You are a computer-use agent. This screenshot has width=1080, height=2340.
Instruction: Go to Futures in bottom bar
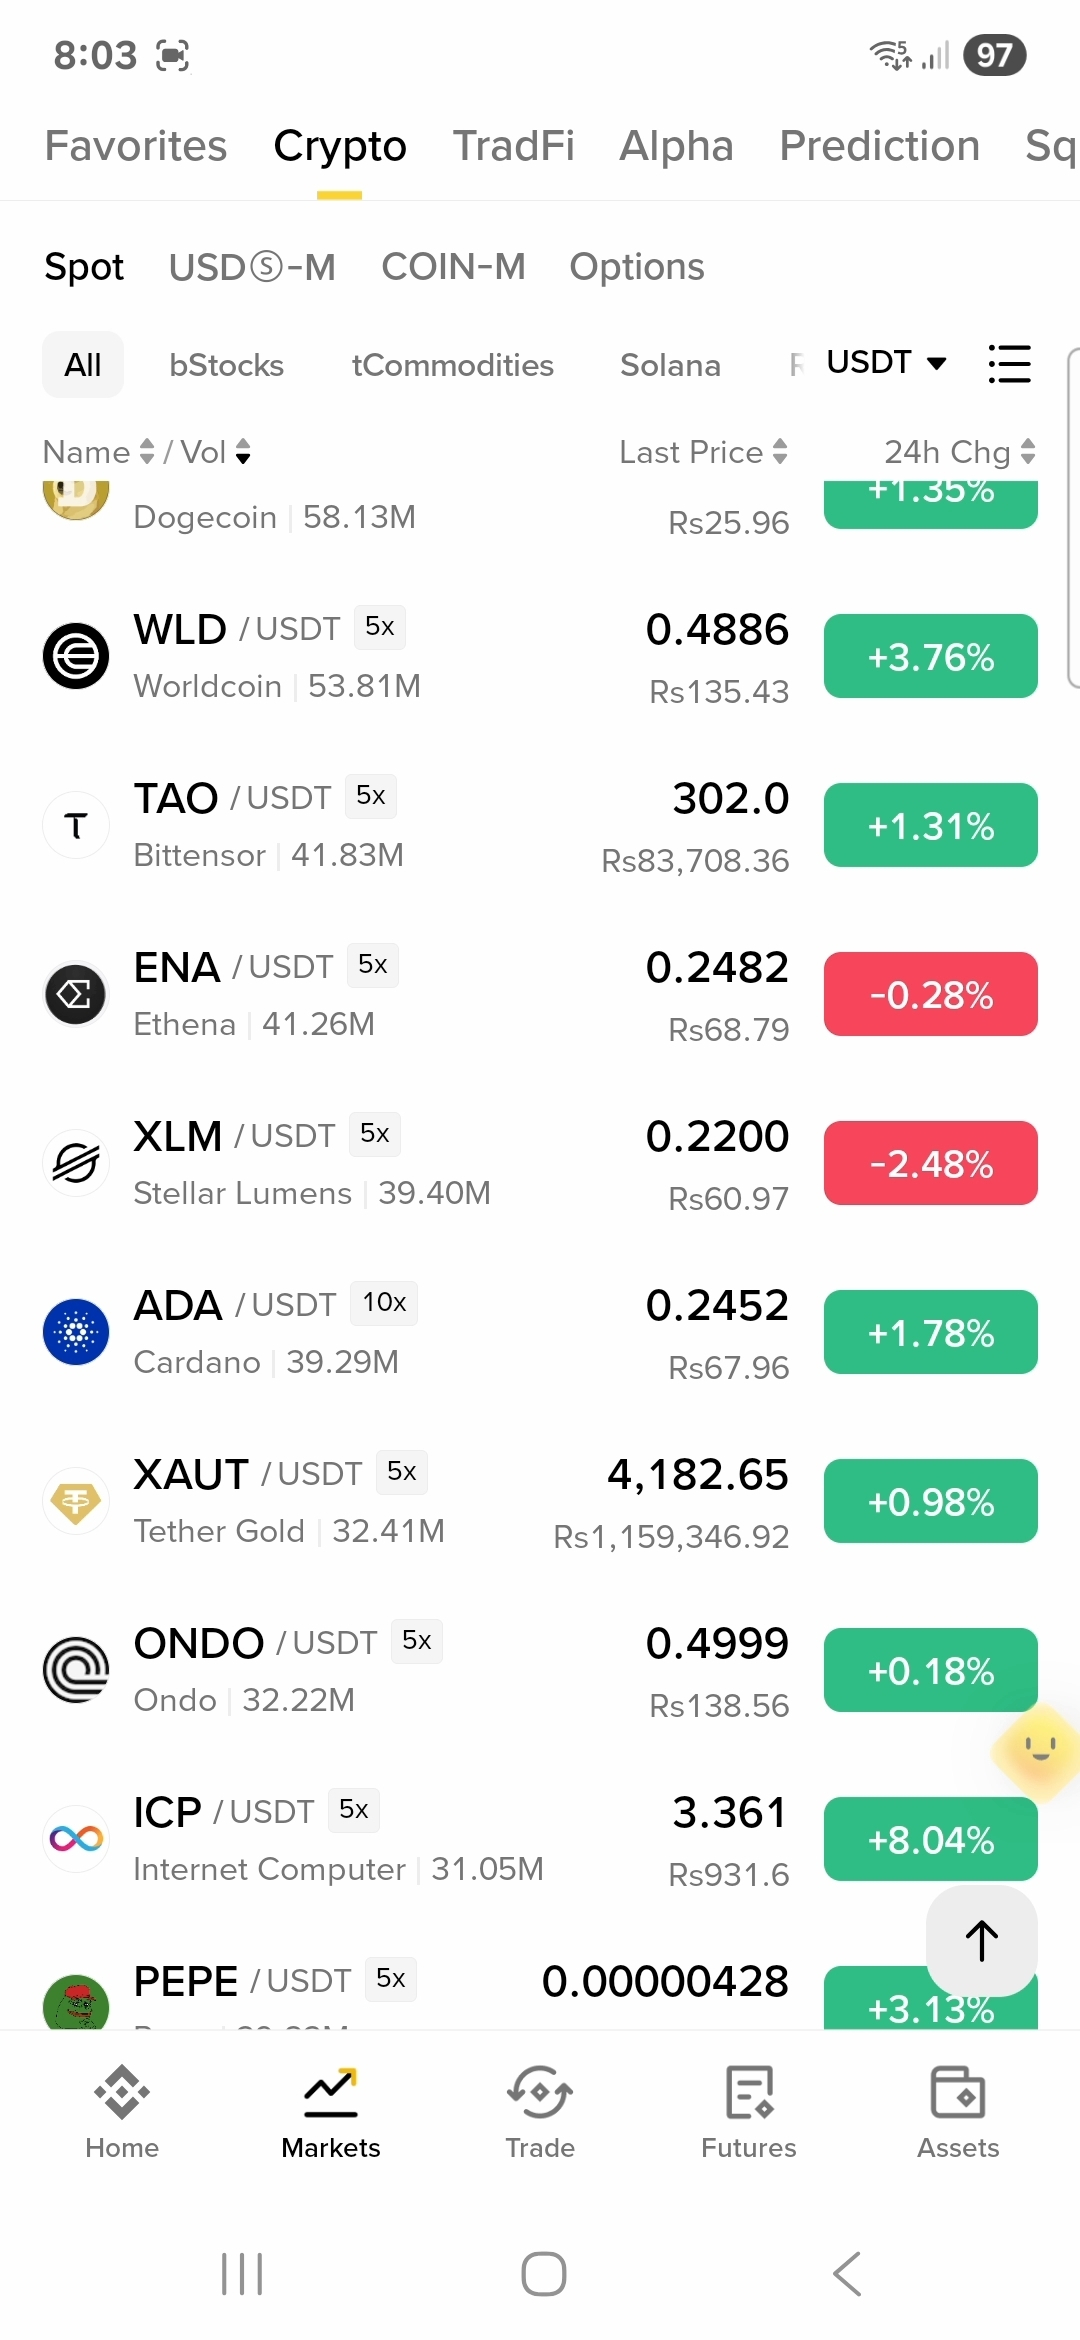749,2112
